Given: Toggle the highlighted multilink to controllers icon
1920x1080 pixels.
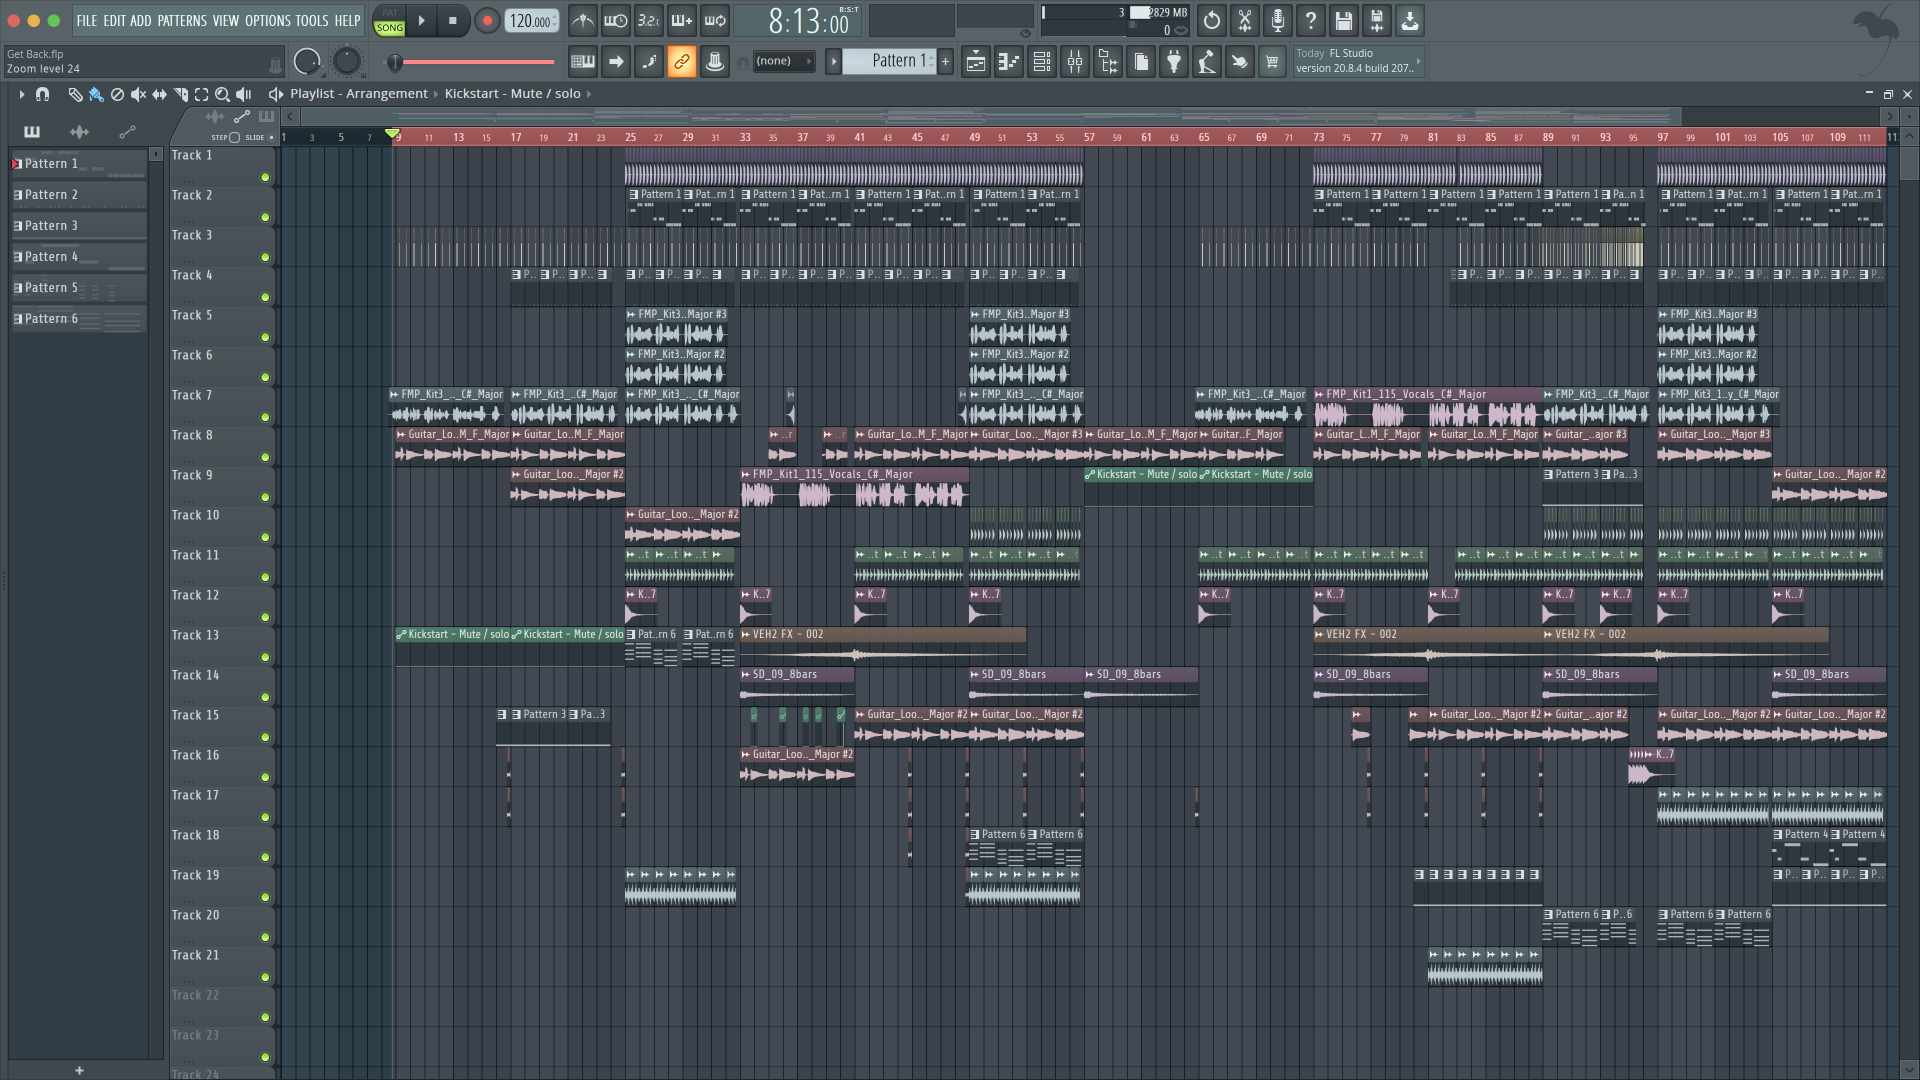Looking at the screenshot, I should (x=682, y=62).
